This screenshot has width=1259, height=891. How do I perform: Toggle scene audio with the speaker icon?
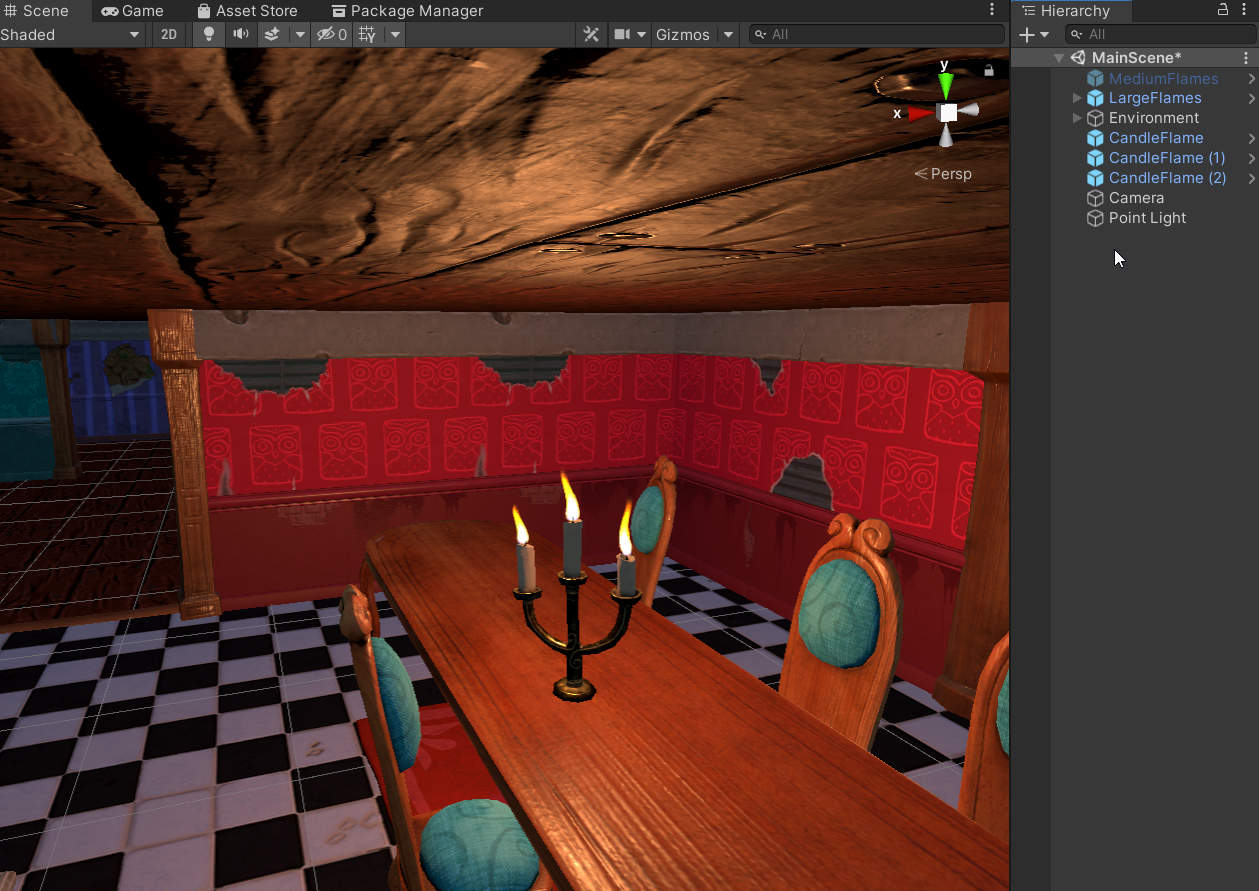pos(240,34)
